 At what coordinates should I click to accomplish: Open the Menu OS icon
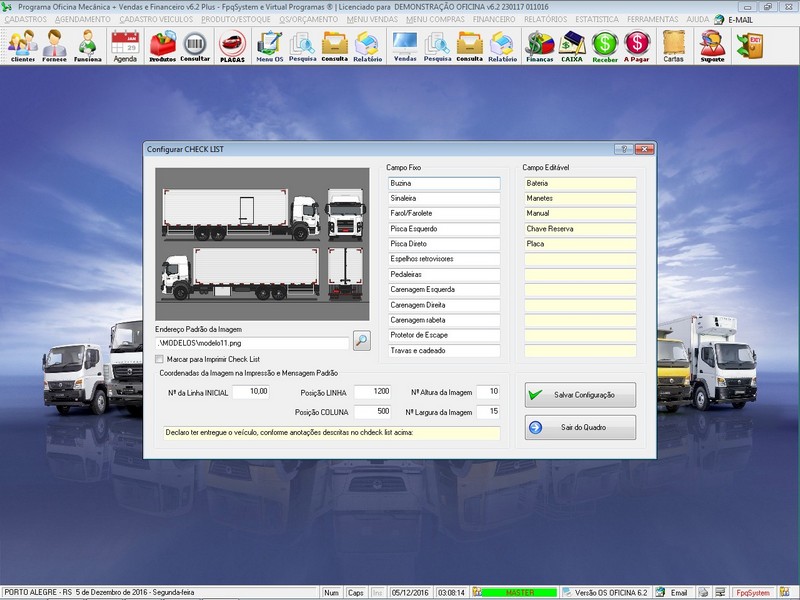269,45
